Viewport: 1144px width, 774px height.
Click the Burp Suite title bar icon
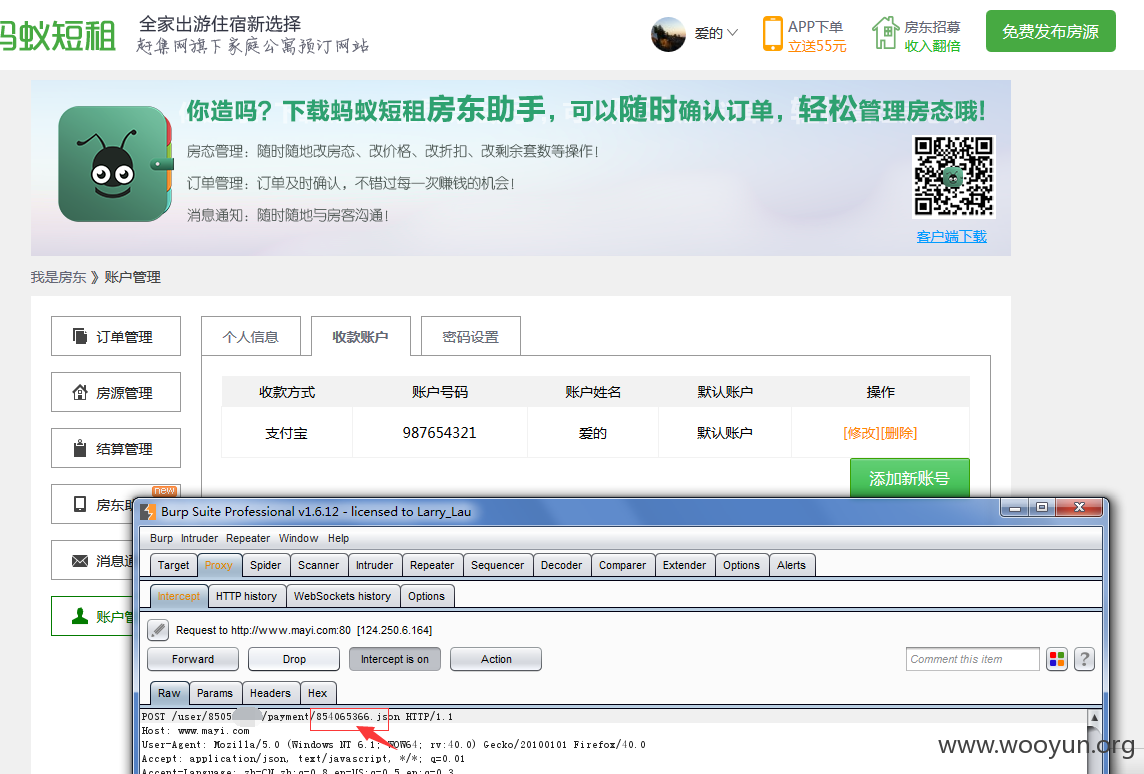pos(148,511)
